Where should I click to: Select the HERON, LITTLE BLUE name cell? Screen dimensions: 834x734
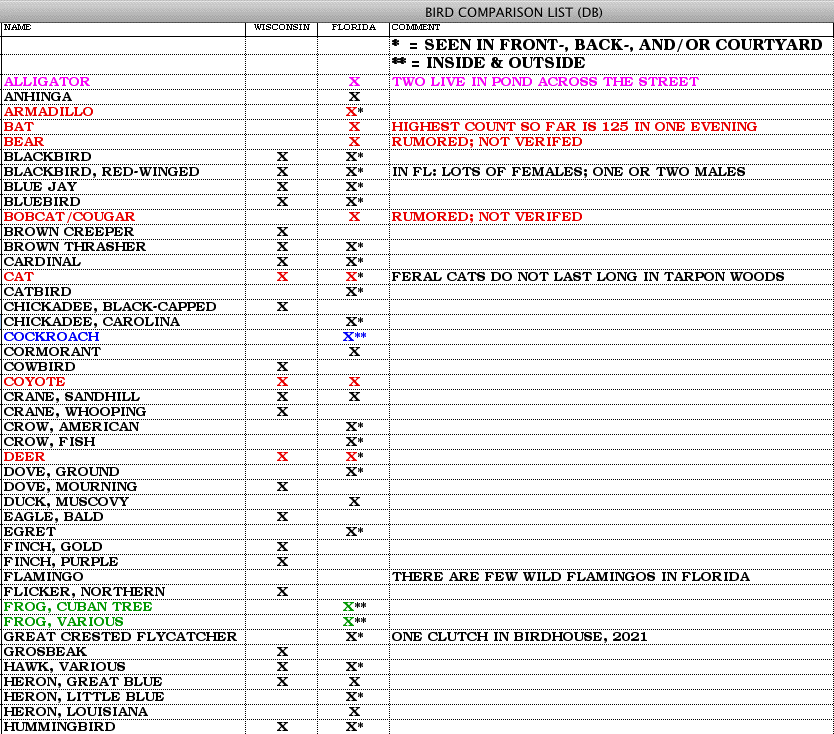tap(123, 697)
